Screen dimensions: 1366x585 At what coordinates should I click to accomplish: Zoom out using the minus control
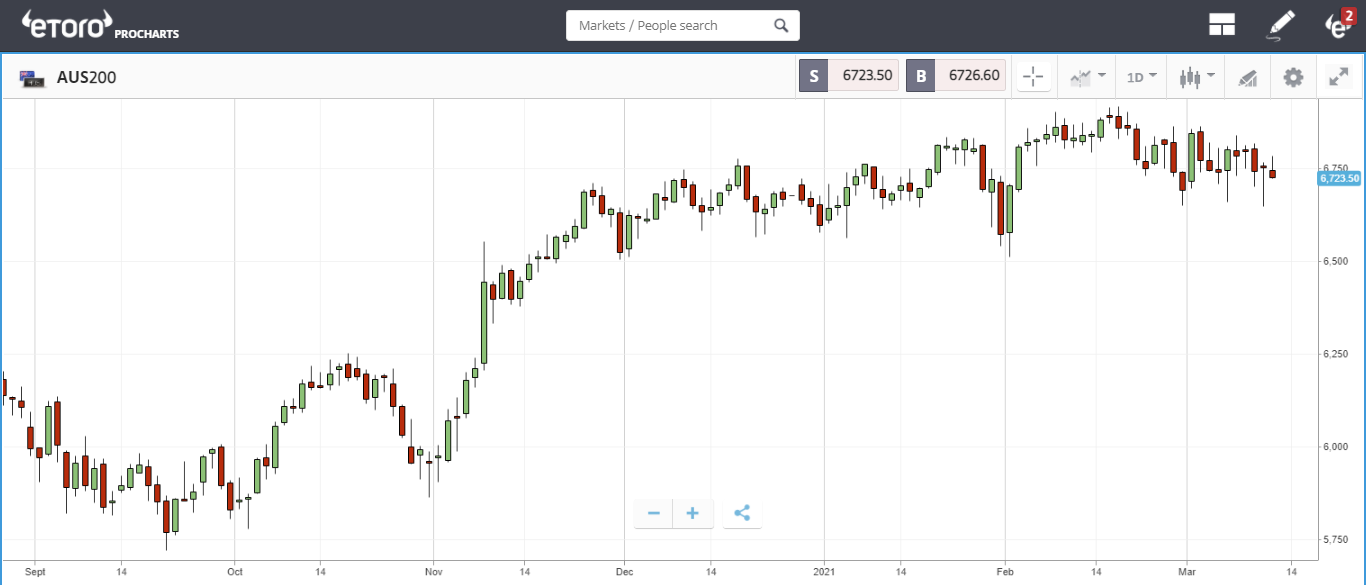pos(653,512)
